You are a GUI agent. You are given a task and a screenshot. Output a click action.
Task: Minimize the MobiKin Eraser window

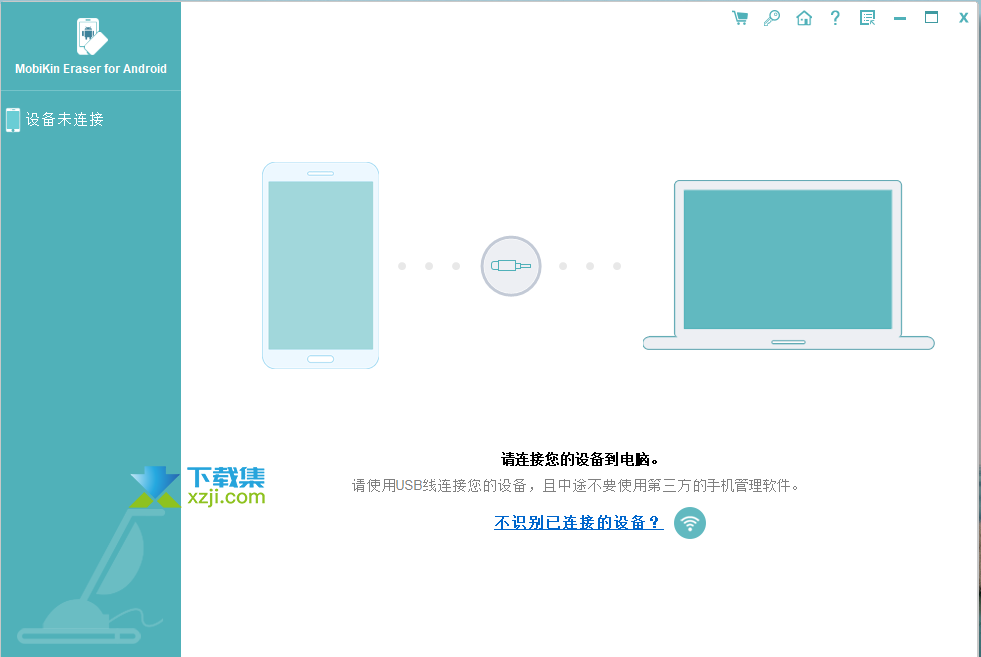(900, 19)
